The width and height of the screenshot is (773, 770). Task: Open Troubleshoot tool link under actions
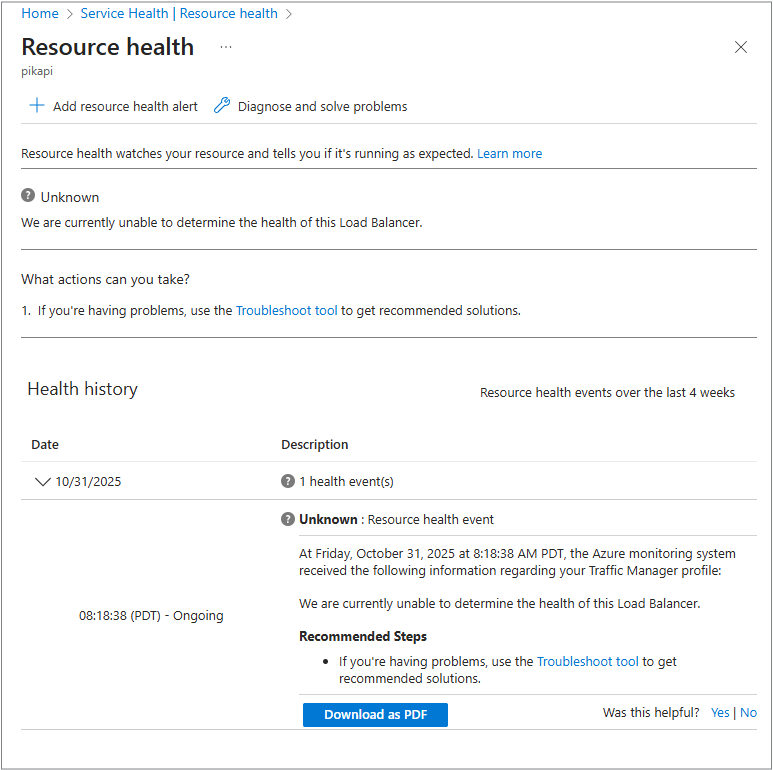pos(287,311)
